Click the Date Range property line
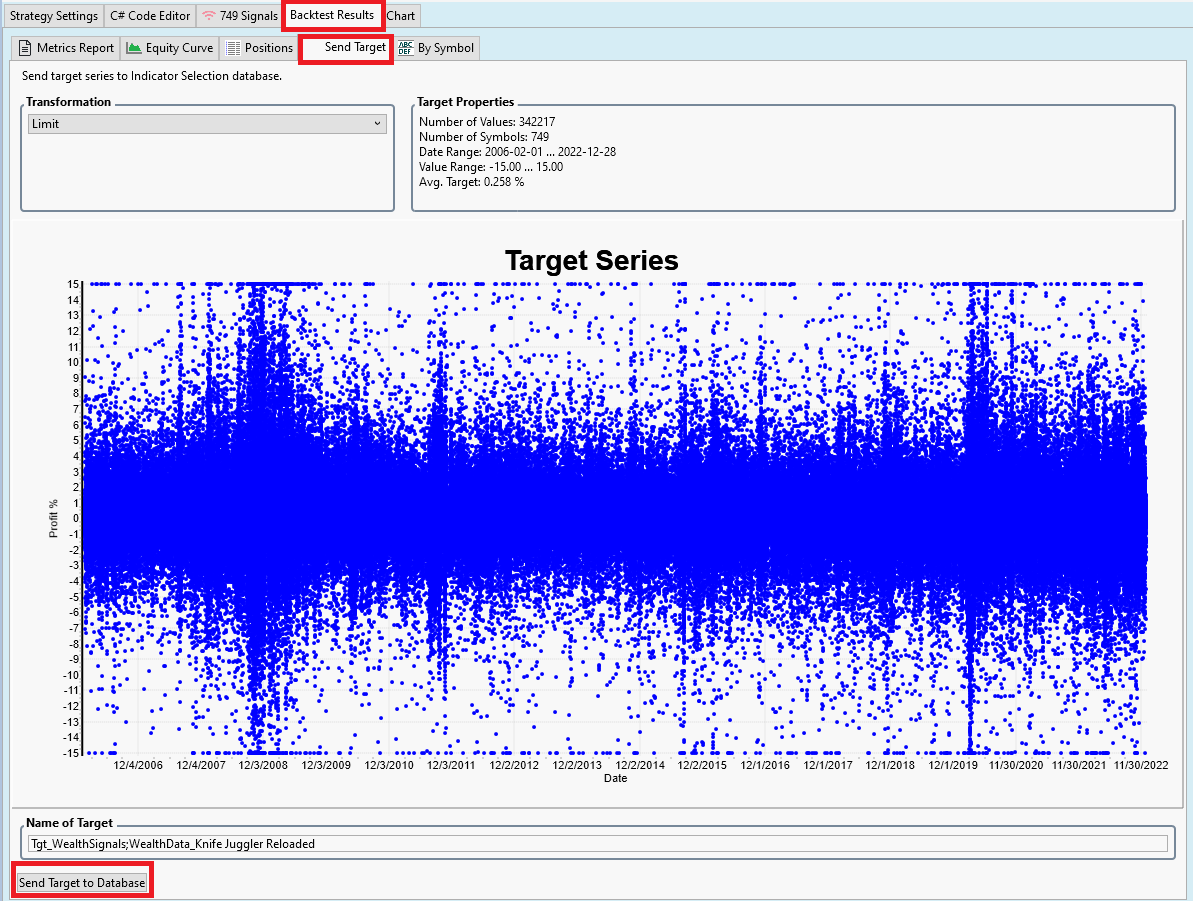 tap(517, 152)
